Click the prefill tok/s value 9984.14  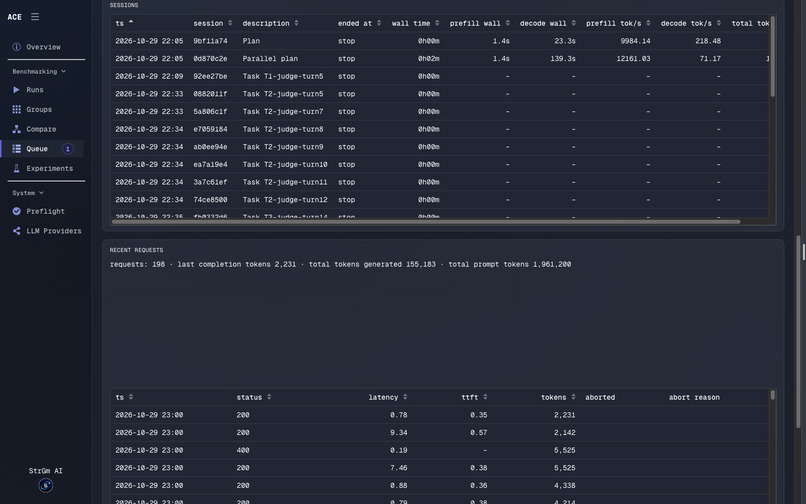pyautogui.click(x=635, y=41)
